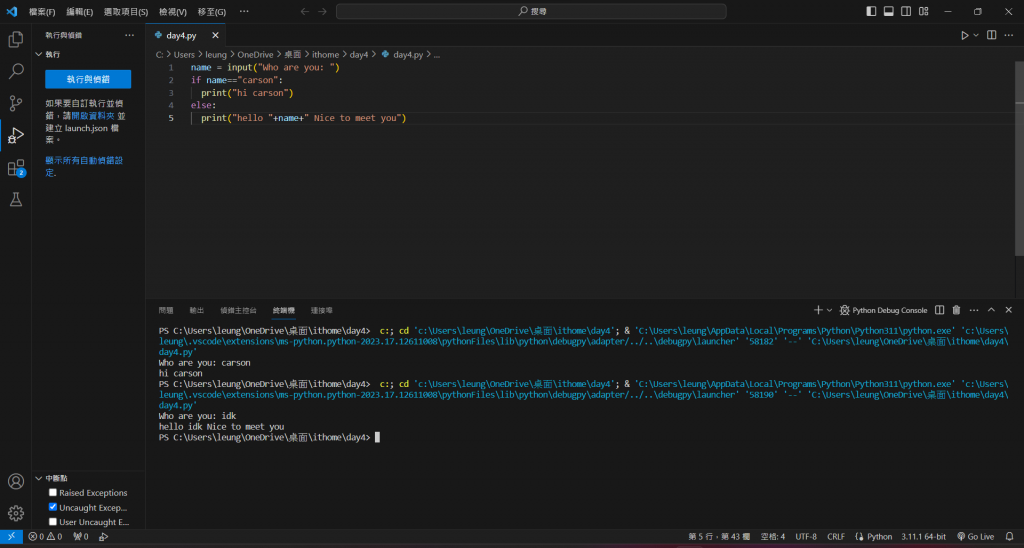
Task: Open the Search view in activity bar
Action: coord(16,71)
